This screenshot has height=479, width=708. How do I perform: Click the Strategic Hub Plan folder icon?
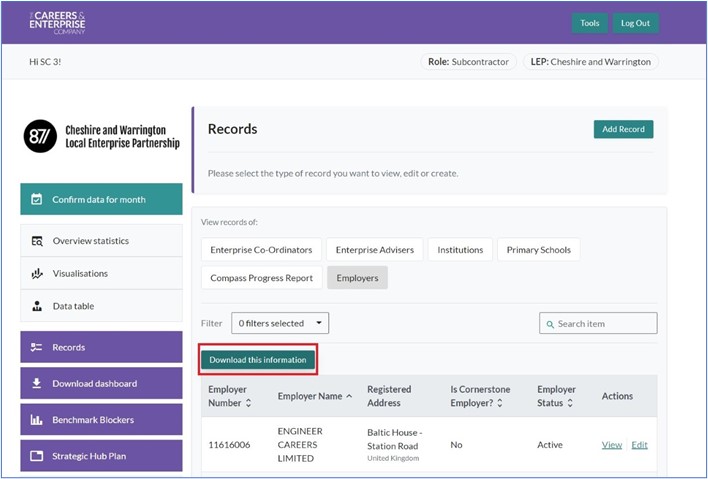[37, 456]
